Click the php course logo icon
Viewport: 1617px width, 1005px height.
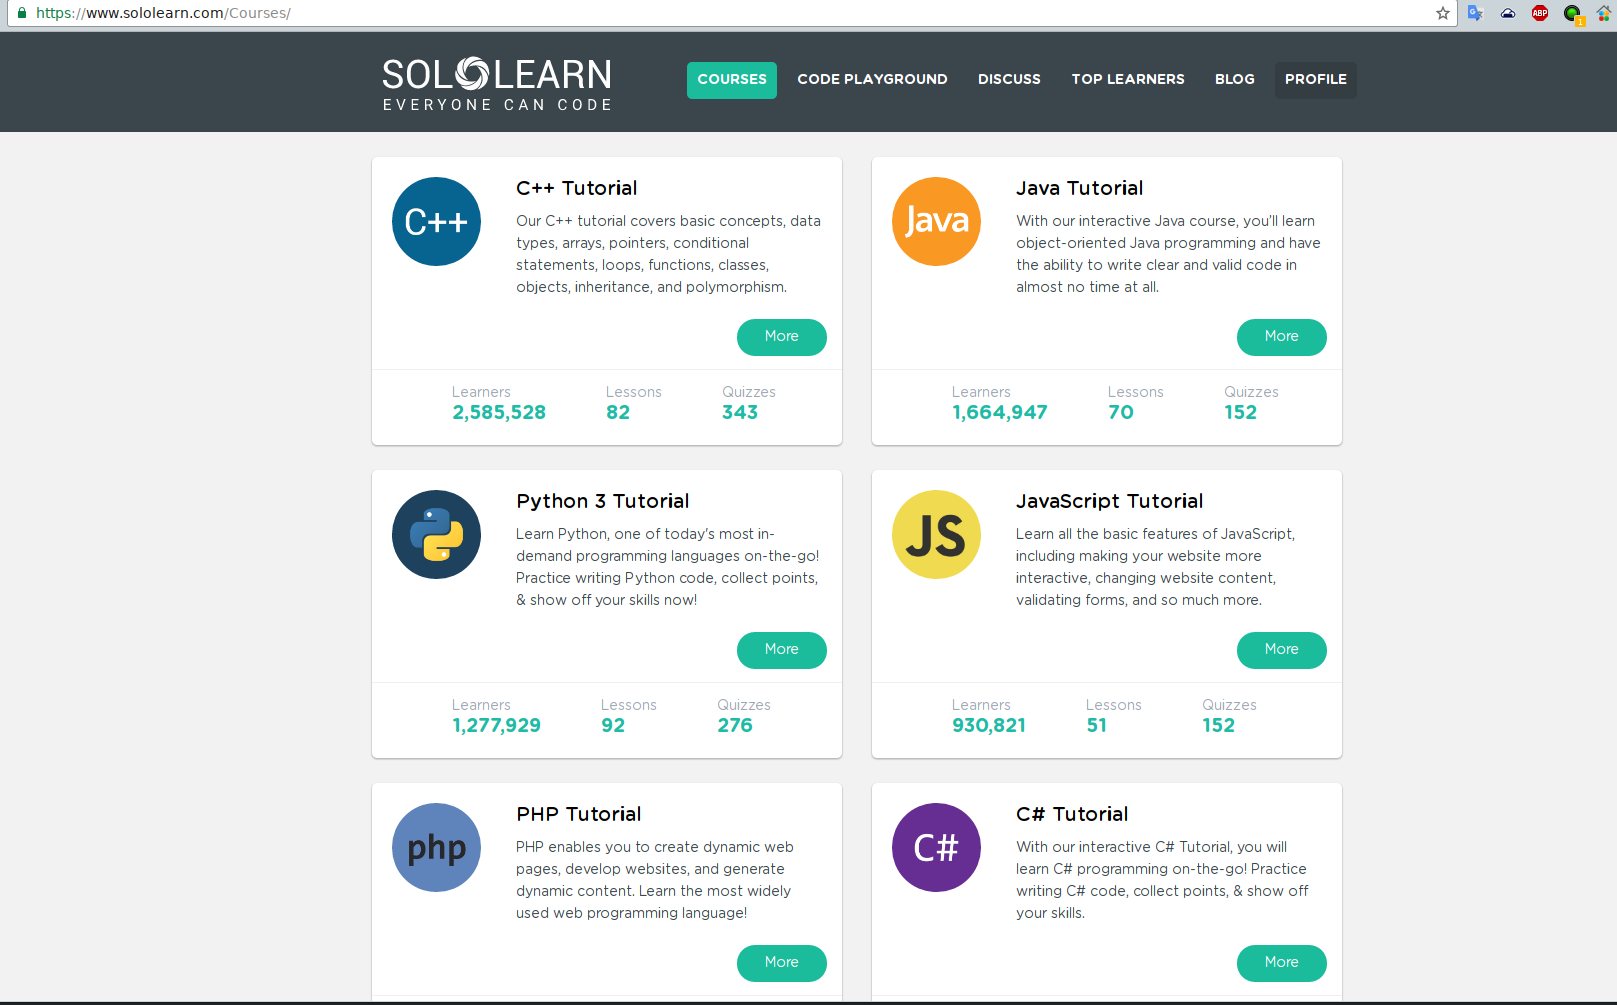pos(436,848)
